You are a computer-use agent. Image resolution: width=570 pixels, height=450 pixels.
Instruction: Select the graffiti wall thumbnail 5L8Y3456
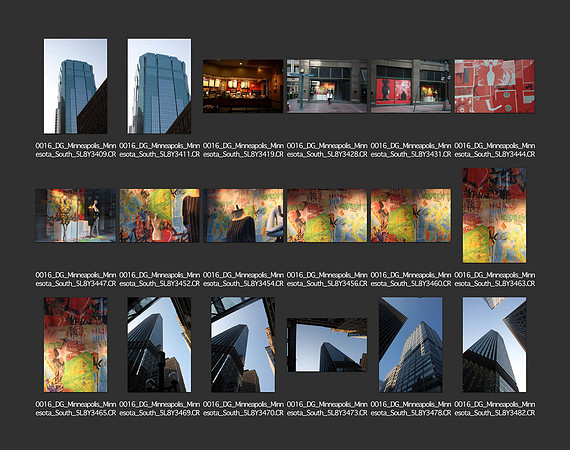(327, 216)
